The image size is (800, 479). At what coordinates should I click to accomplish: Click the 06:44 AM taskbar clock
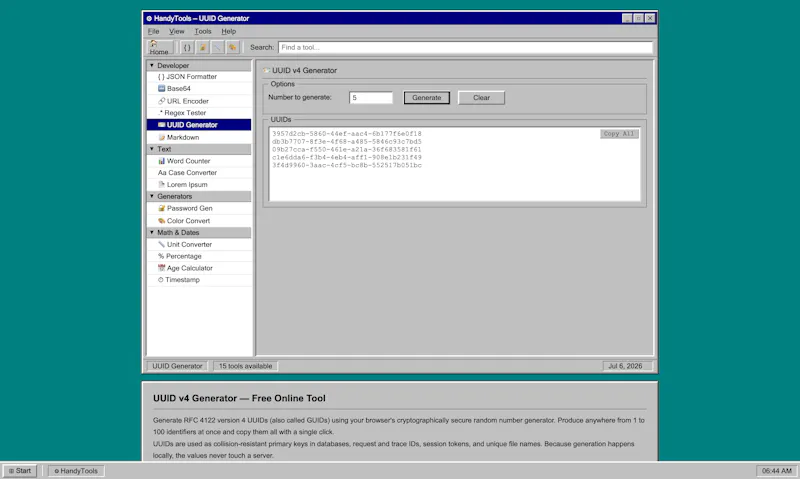(x=777, y=471)
